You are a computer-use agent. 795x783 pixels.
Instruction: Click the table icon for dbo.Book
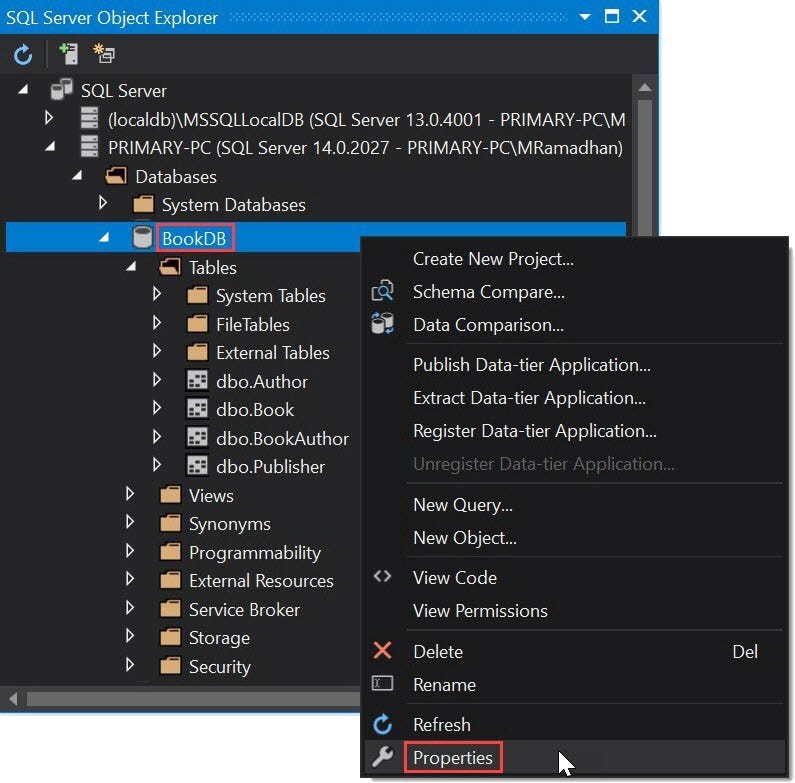[197, 409]
